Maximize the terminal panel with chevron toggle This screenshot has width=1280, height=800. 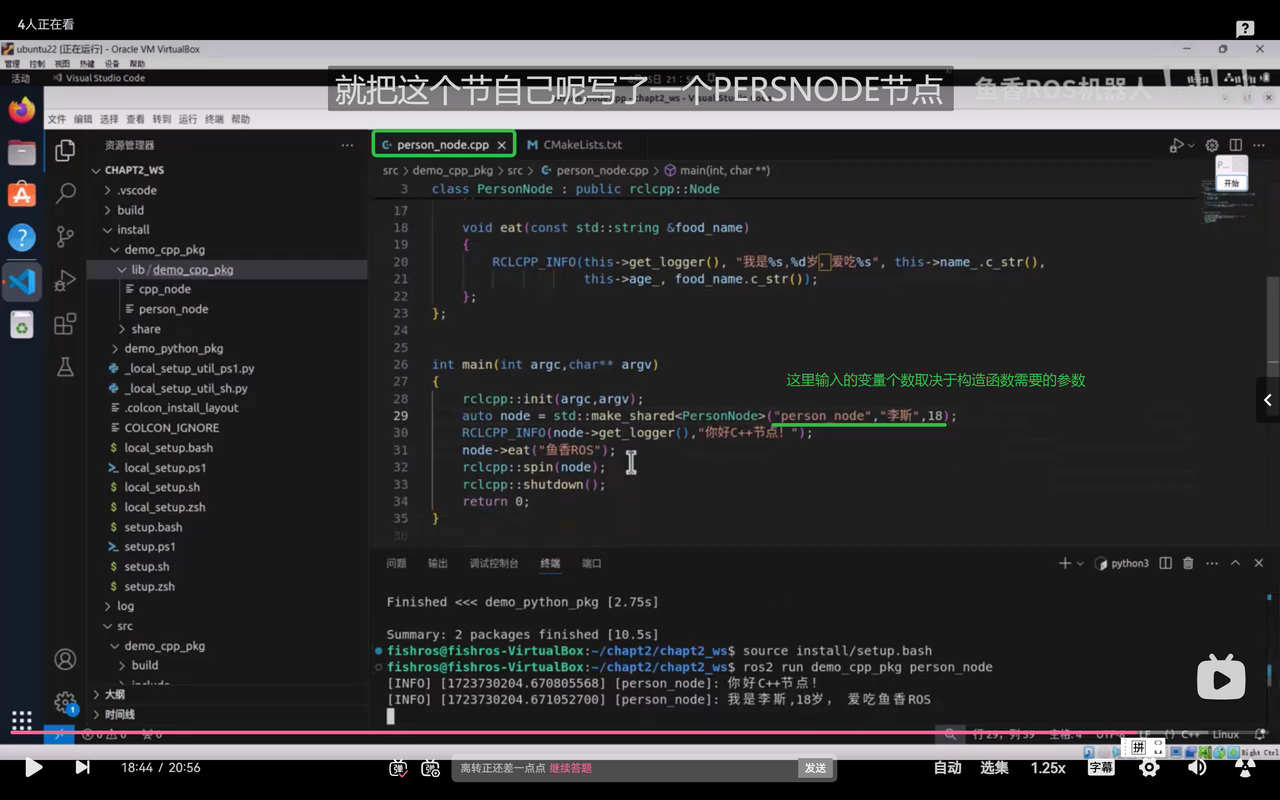click(x=1235, y=563)
